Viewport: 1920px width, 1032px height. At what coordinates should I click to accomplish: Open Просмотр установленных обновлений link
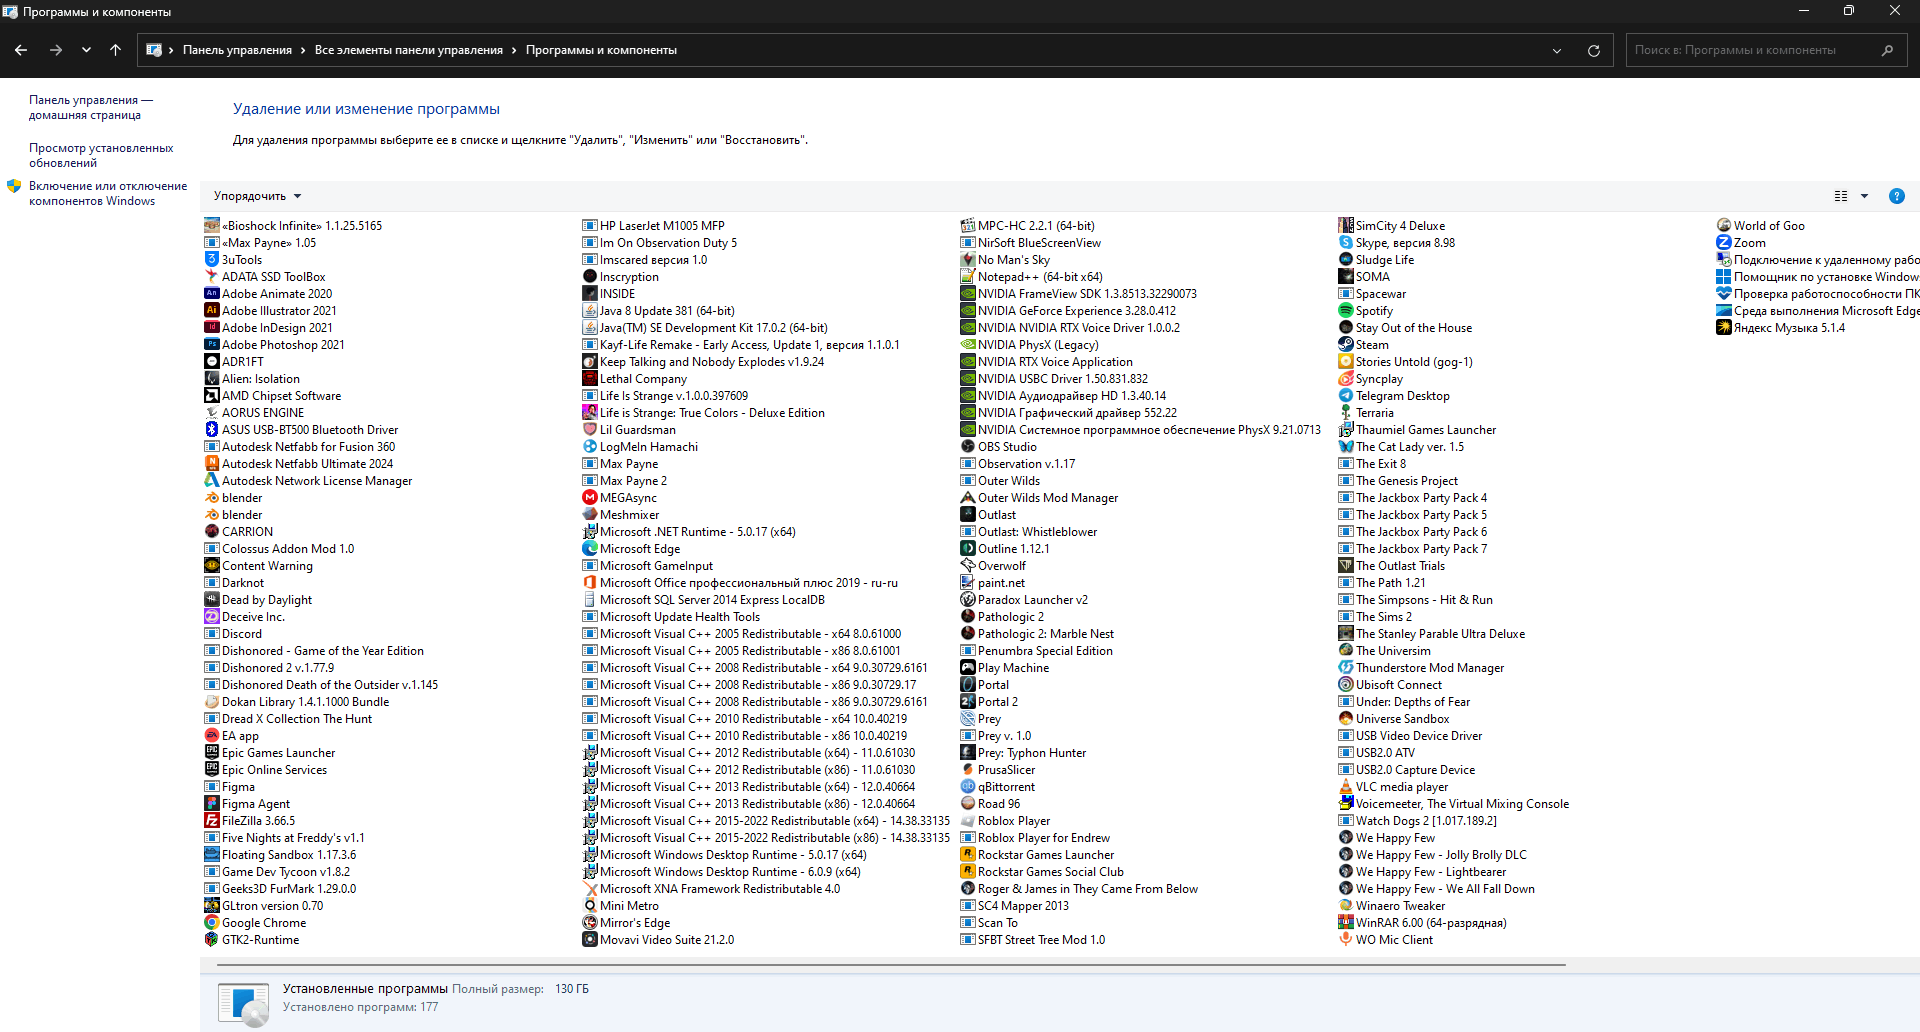point(101,155)
